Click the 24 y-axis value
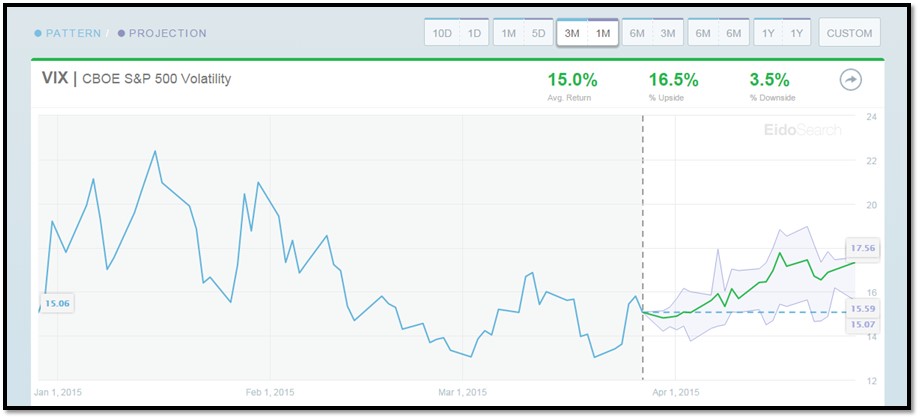Image resolution: width=920 pixels, height=419 pixels. (871, 116)
